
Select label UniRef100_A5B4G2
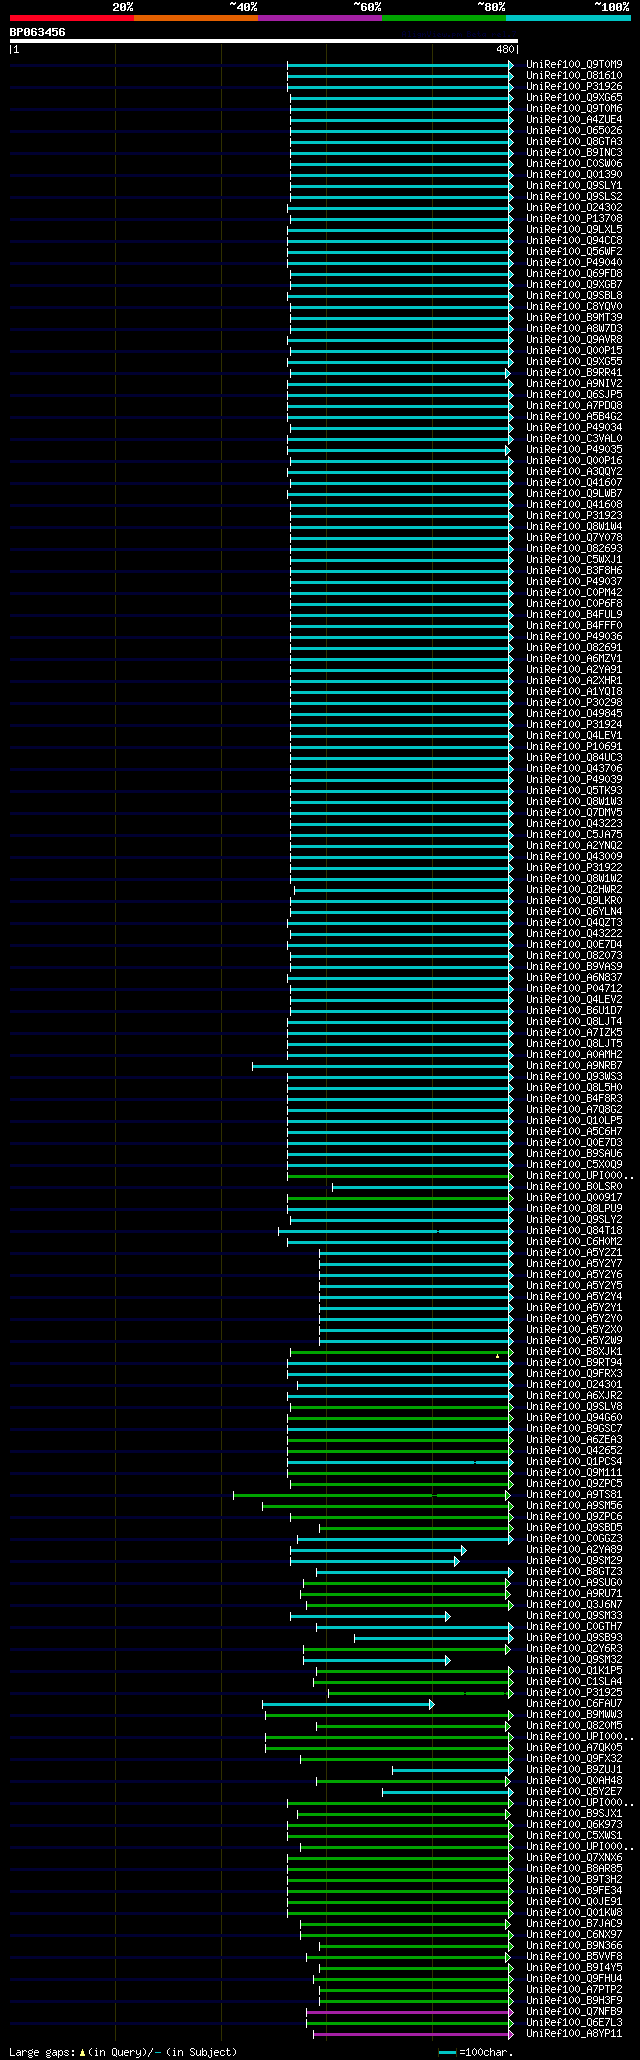[x=574, y=417]
